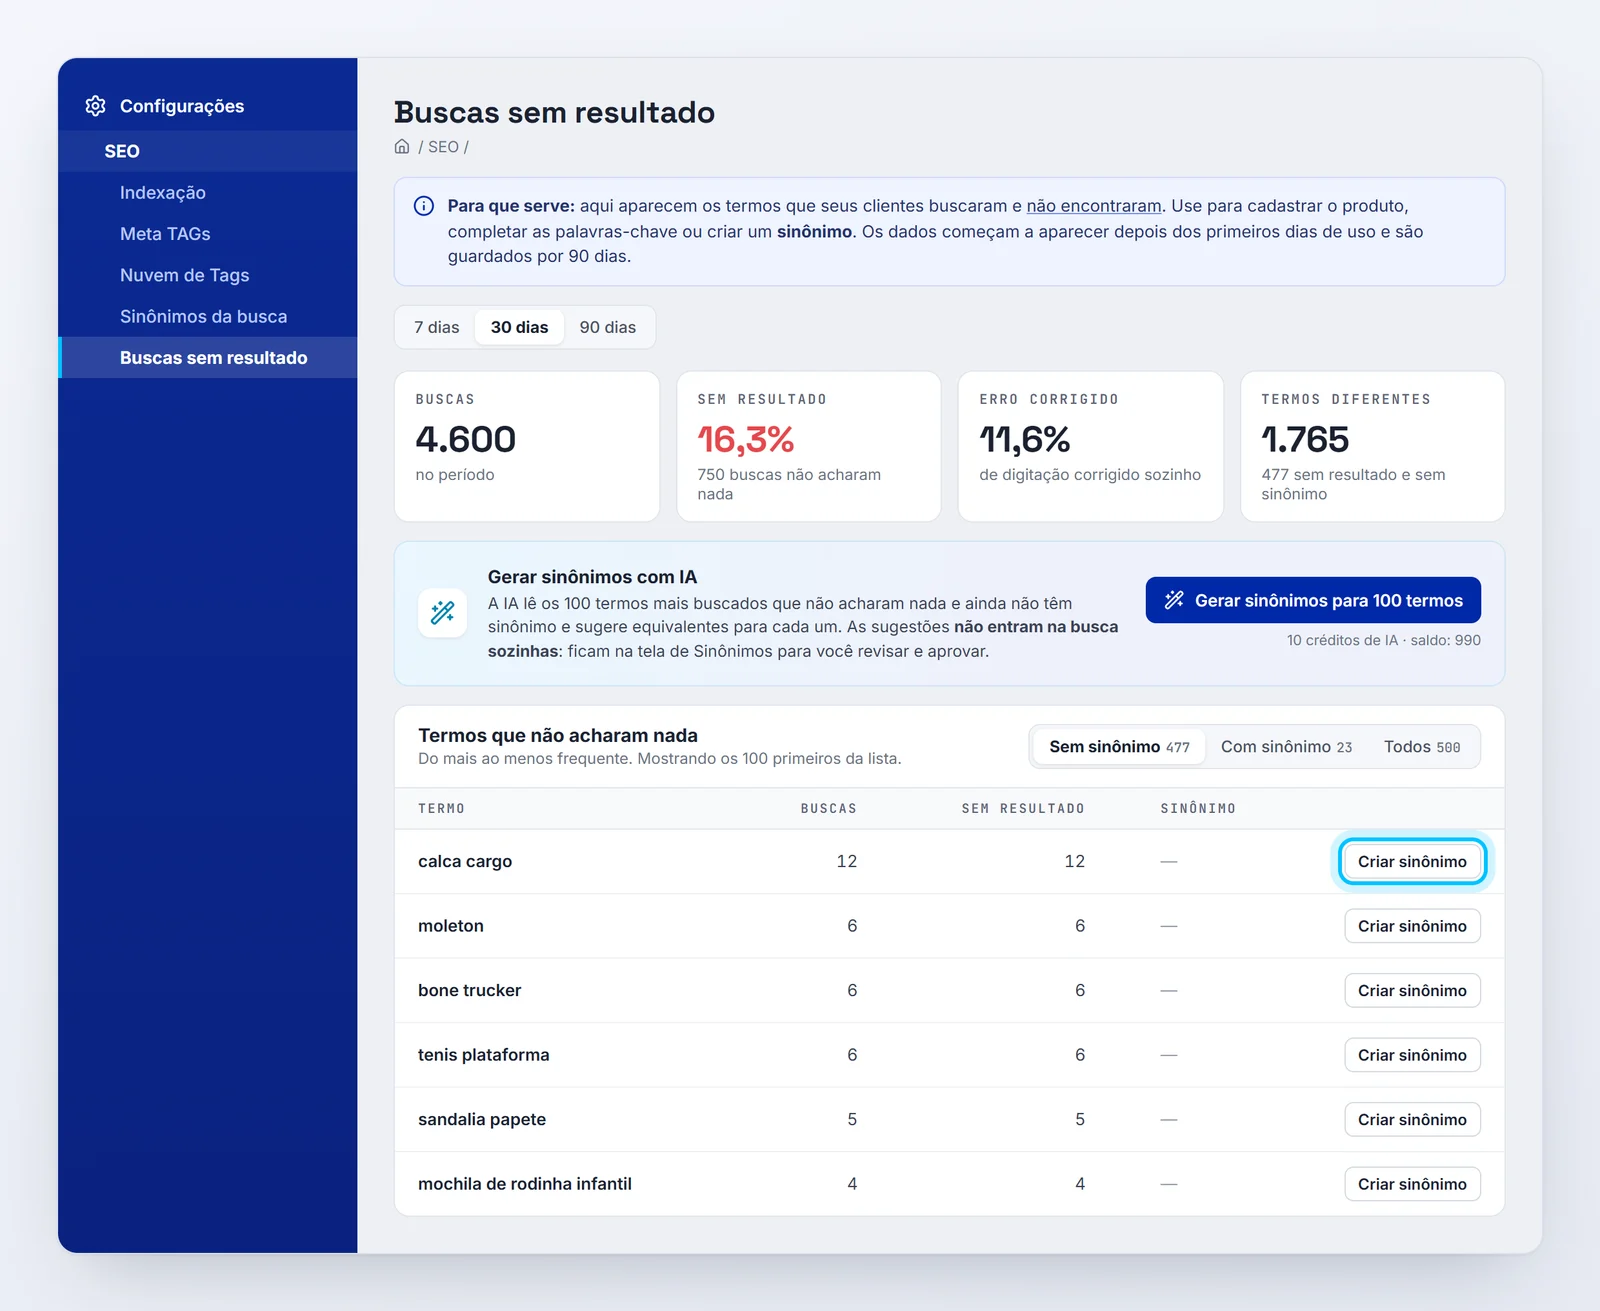Create synonym for sandalia papete
Viewport: 1600px width, 1311px height.
click(1412, 1120)
